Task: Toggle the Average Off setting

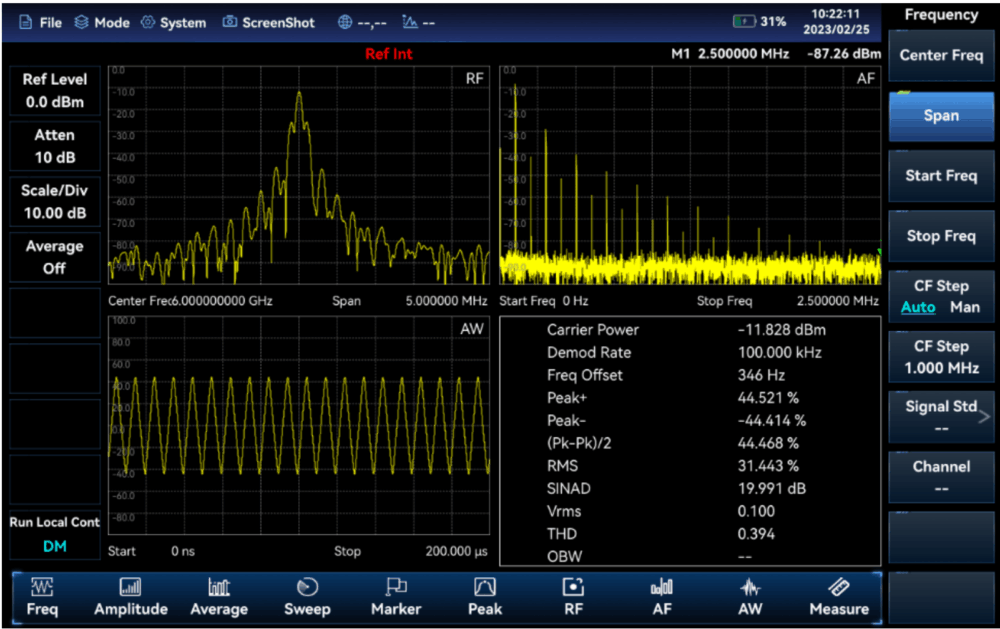Action: coord(54,257)
